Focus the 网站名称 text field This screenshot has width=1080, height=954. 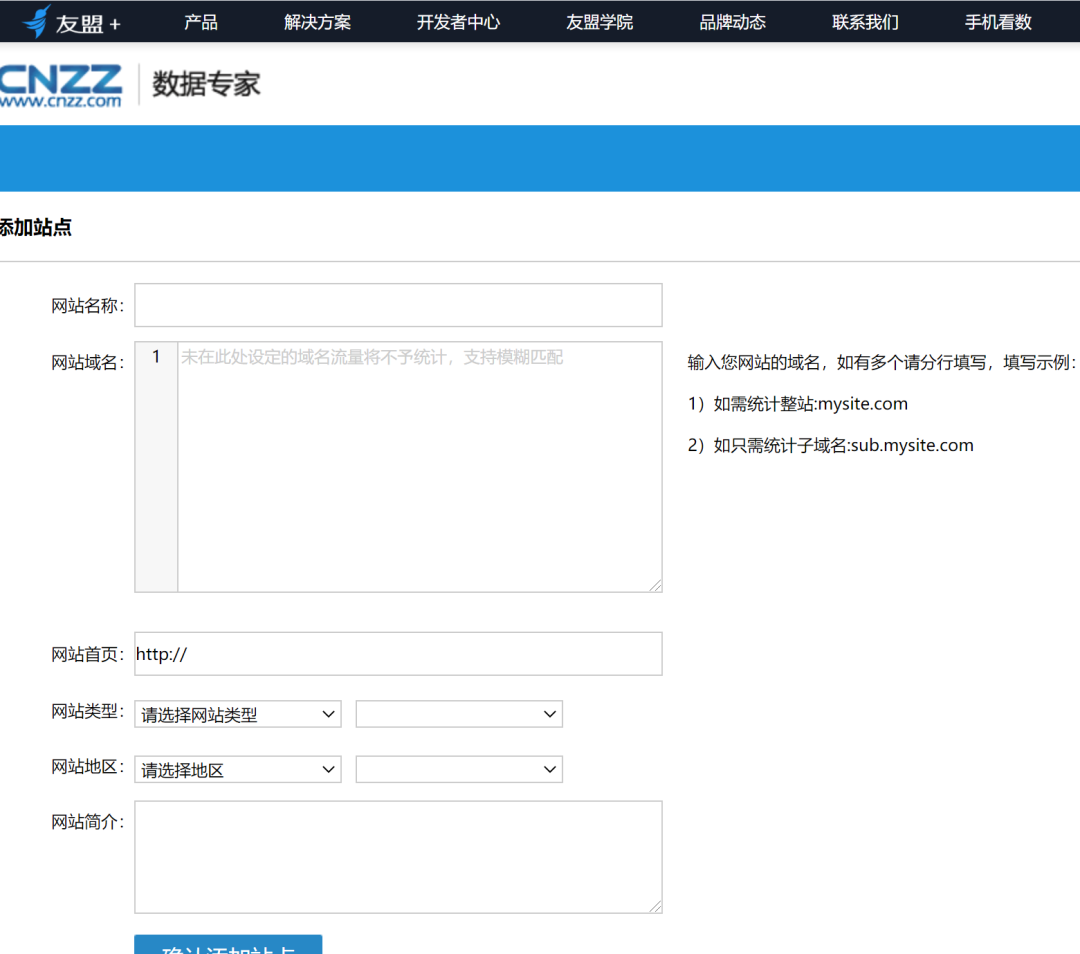pos(398,305)
